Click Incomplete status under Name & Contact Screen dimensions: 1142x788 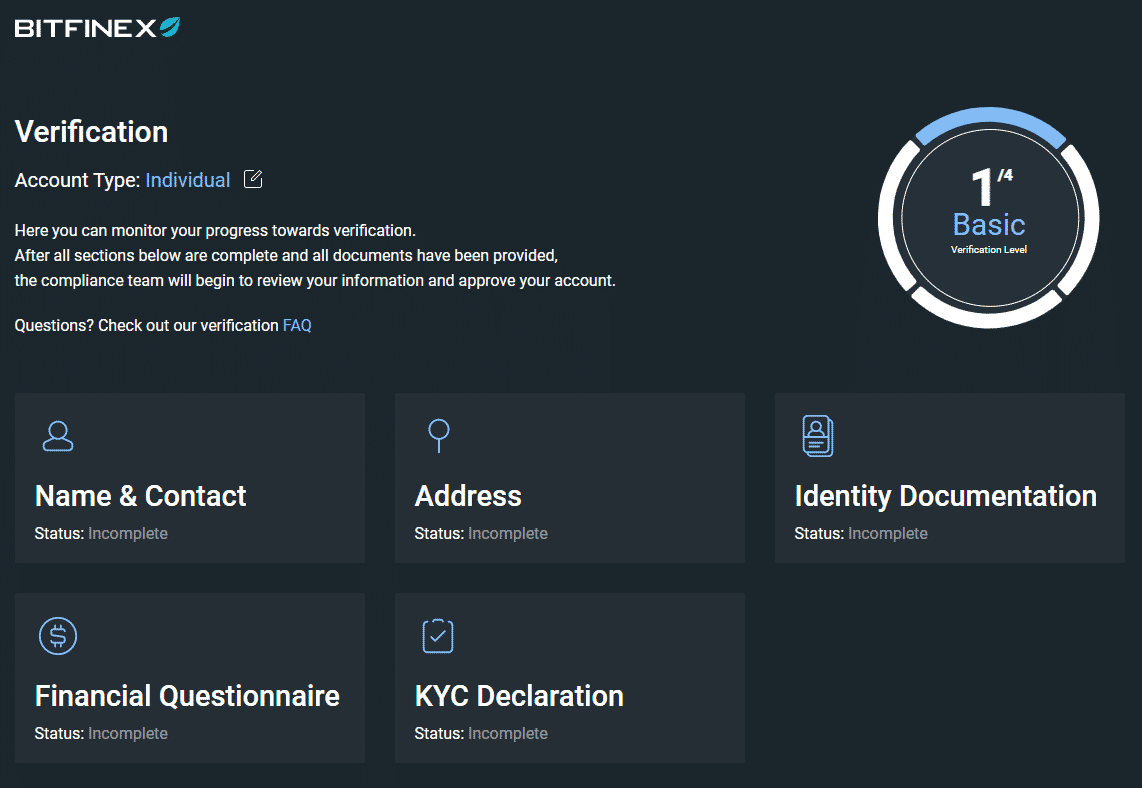click(128, 534)
